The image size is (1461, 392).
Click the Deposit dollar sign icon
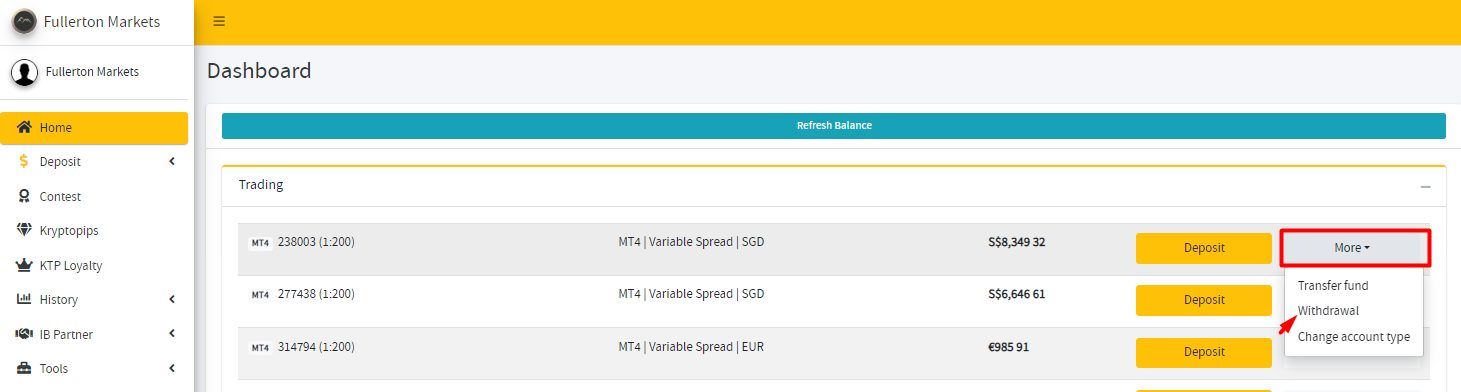pos(24,161)
